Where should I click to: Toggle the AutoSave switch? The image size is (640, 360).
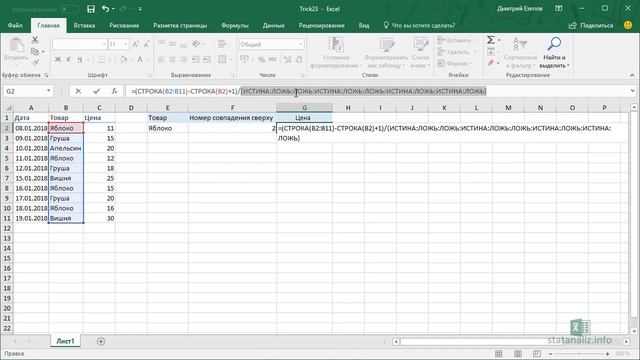[x=69, y=9]
